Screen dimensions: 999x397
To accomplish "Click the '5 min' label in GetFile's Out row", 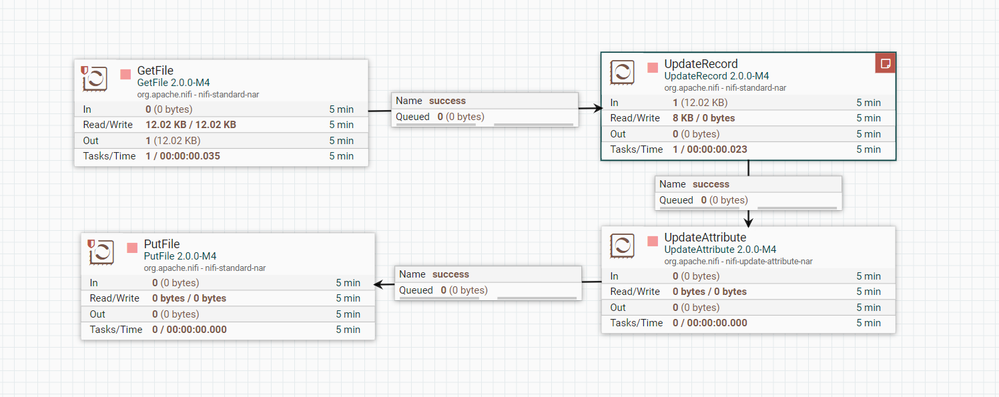I will (x=341, y=141).
